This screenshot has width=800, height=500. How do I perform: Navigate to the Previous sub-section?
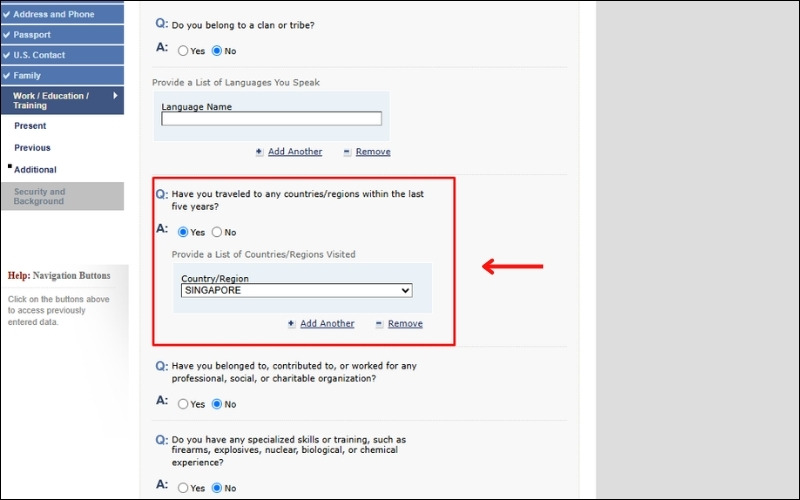click(32, 148)
